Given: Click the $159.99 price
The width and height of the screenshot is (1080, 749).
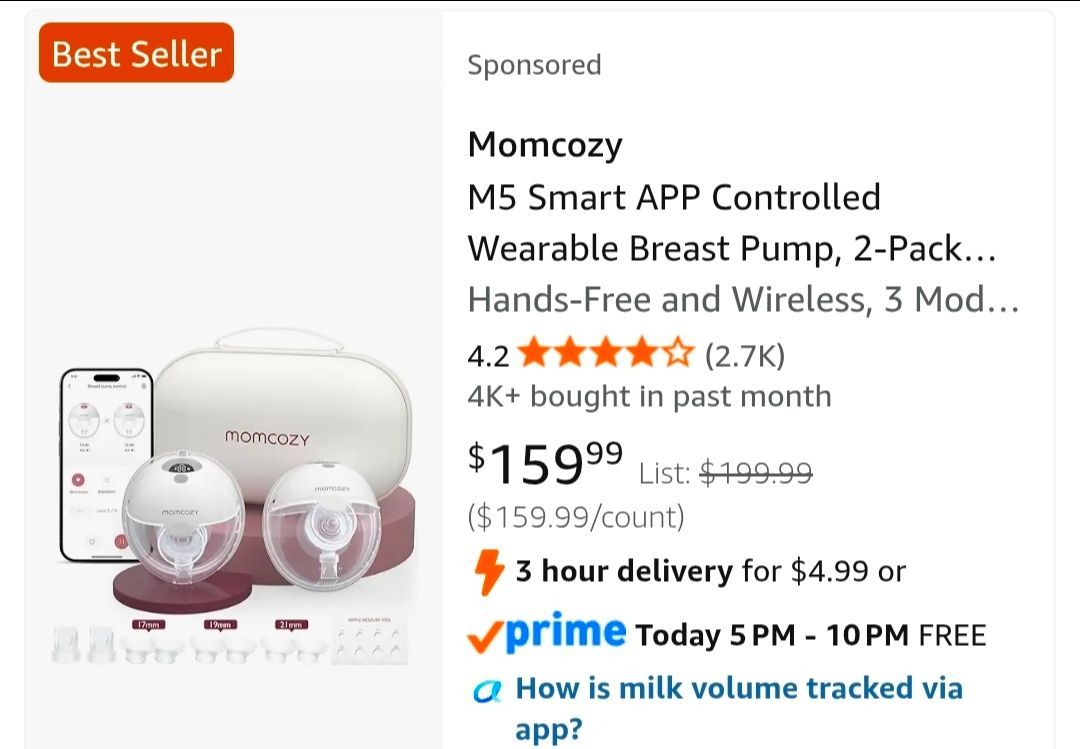Looking at the screenshot, I should click(546, 462).
